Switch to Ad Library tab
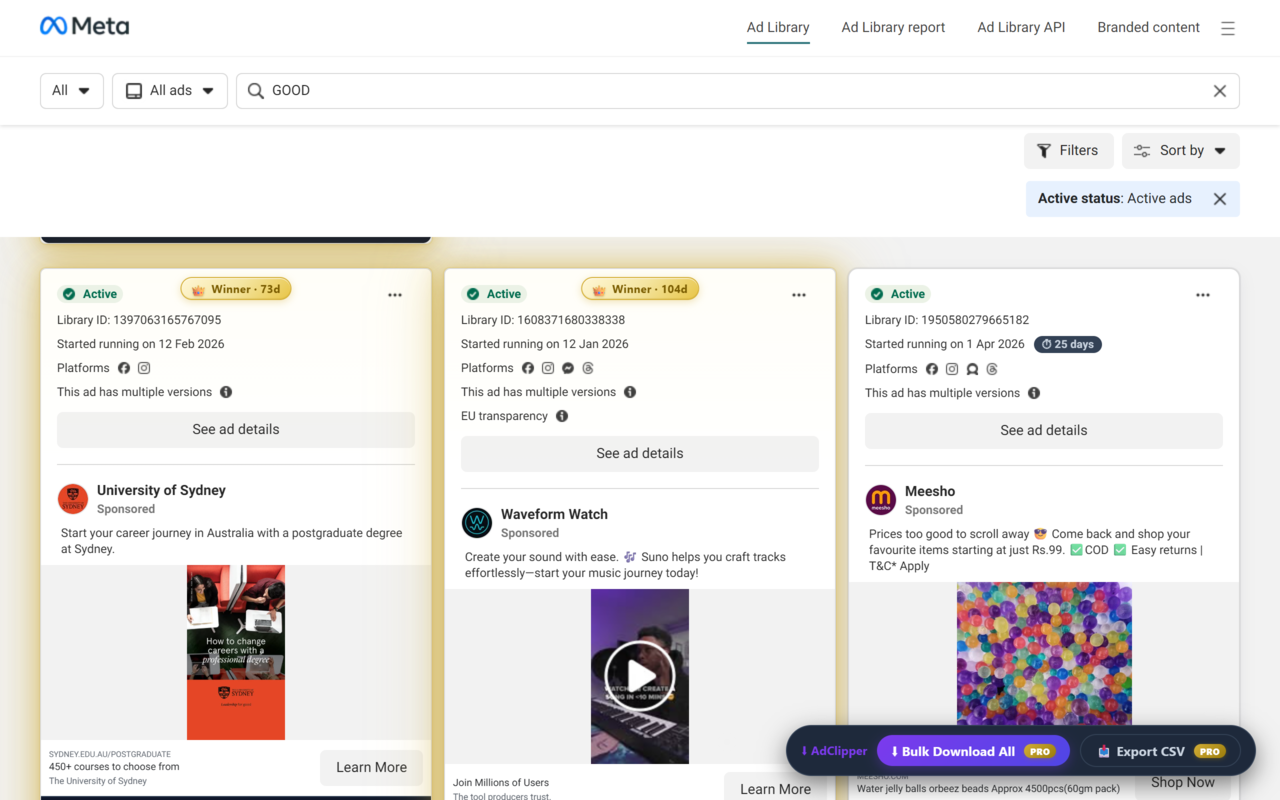Viewport: 1280px width, 800px height. coord(778,28)
